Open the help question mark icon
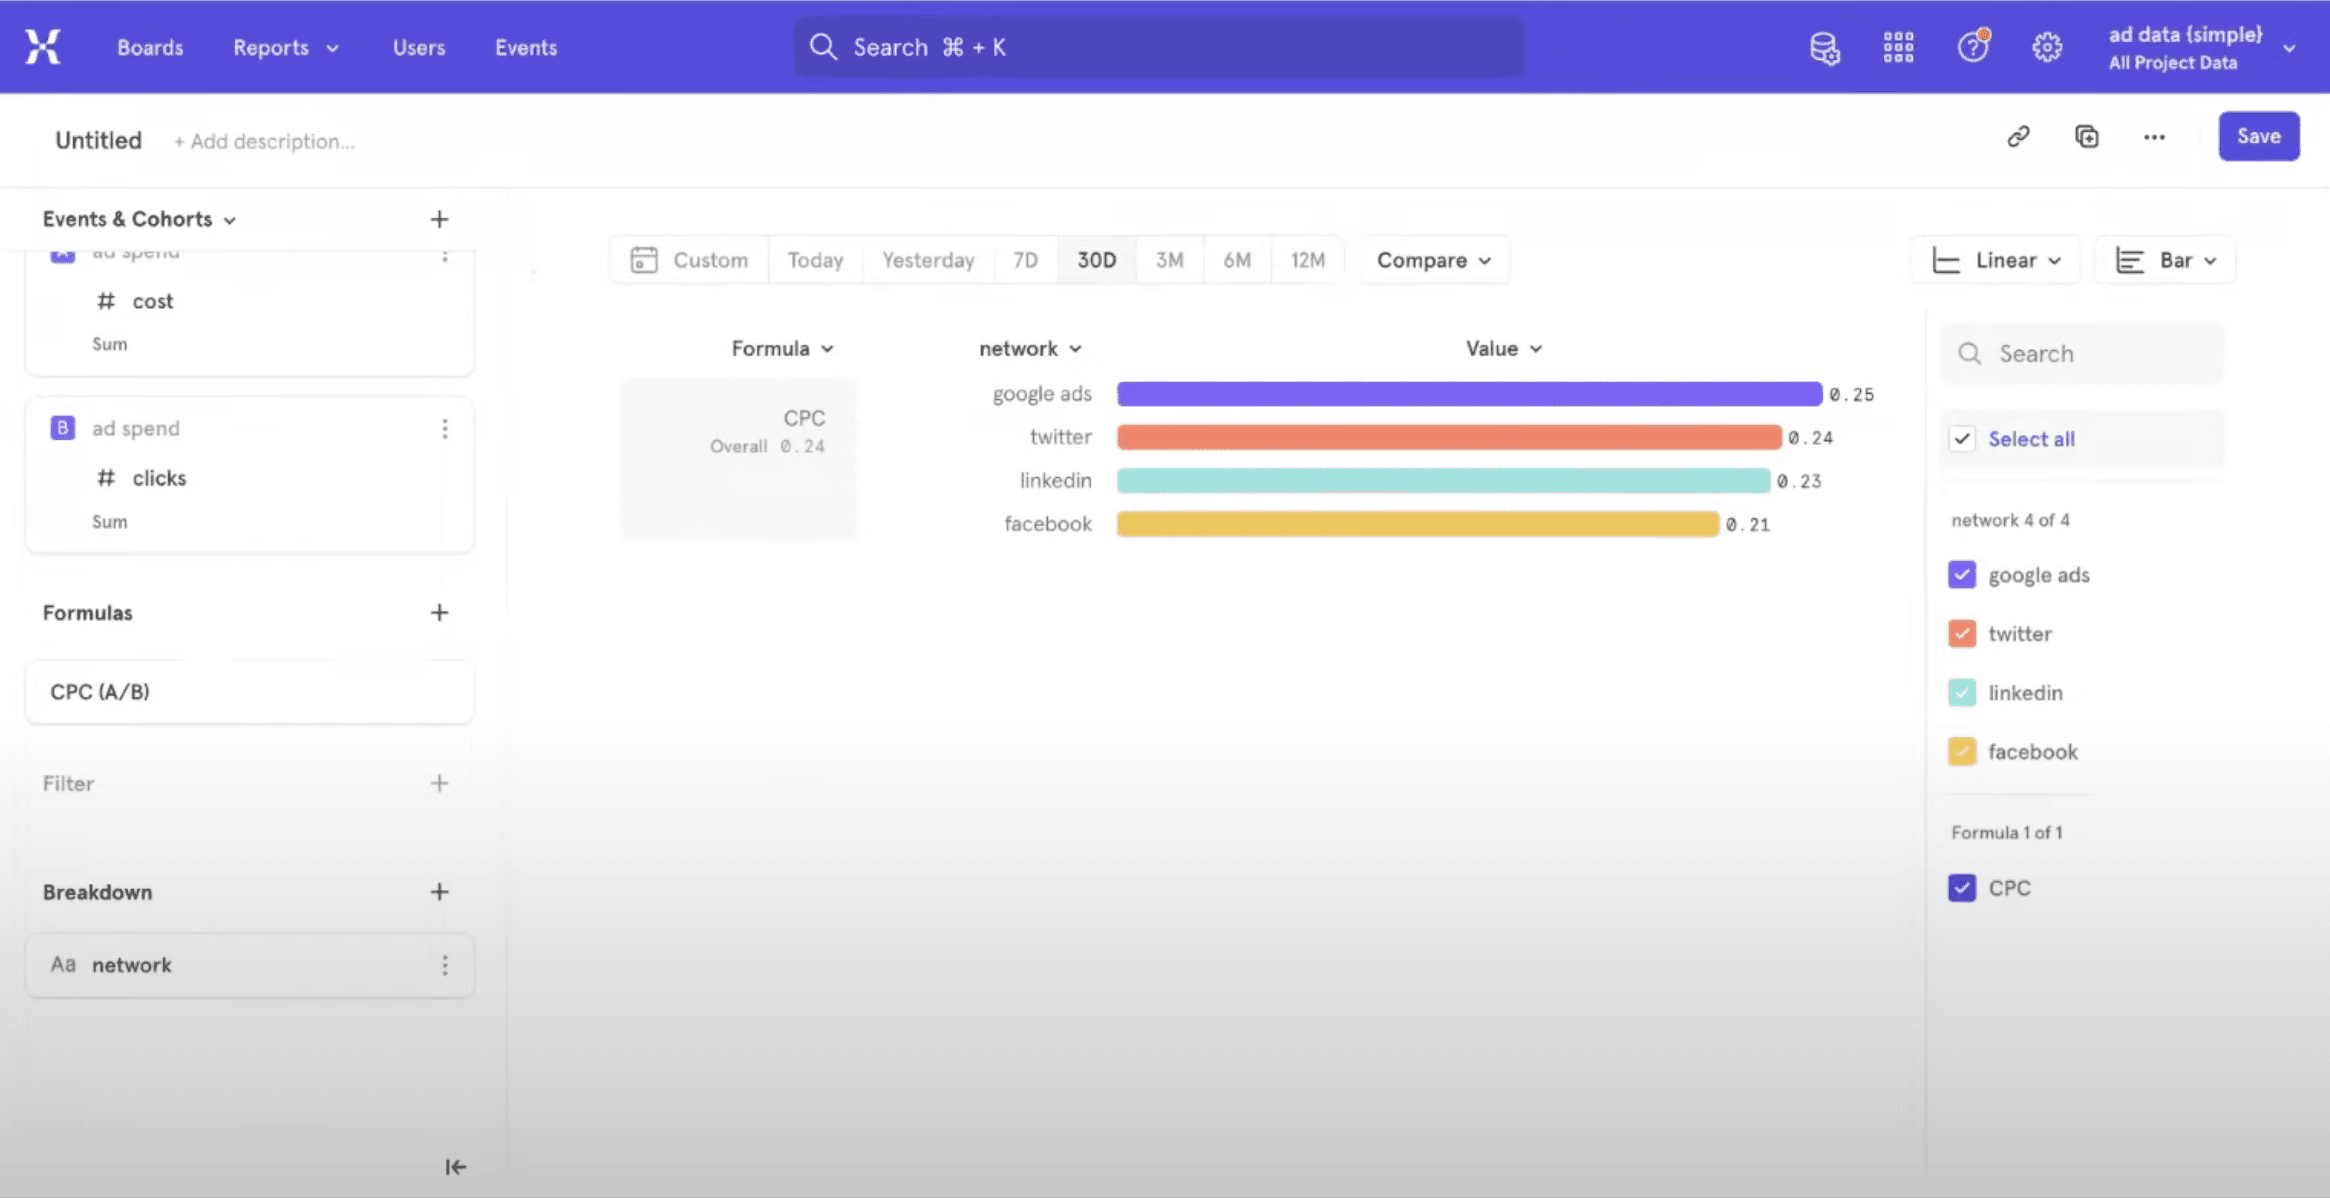This screenshot has width=2330, height=1198. 1973,46
